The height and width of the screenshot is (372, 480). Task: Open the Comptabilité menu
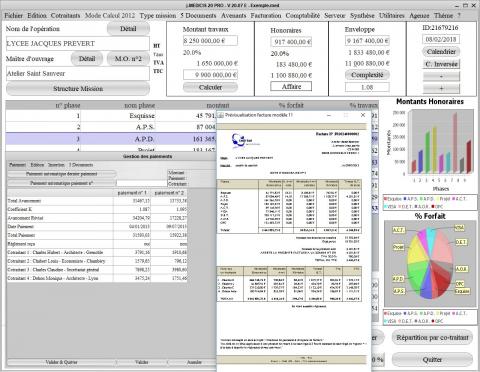point(303,16)
